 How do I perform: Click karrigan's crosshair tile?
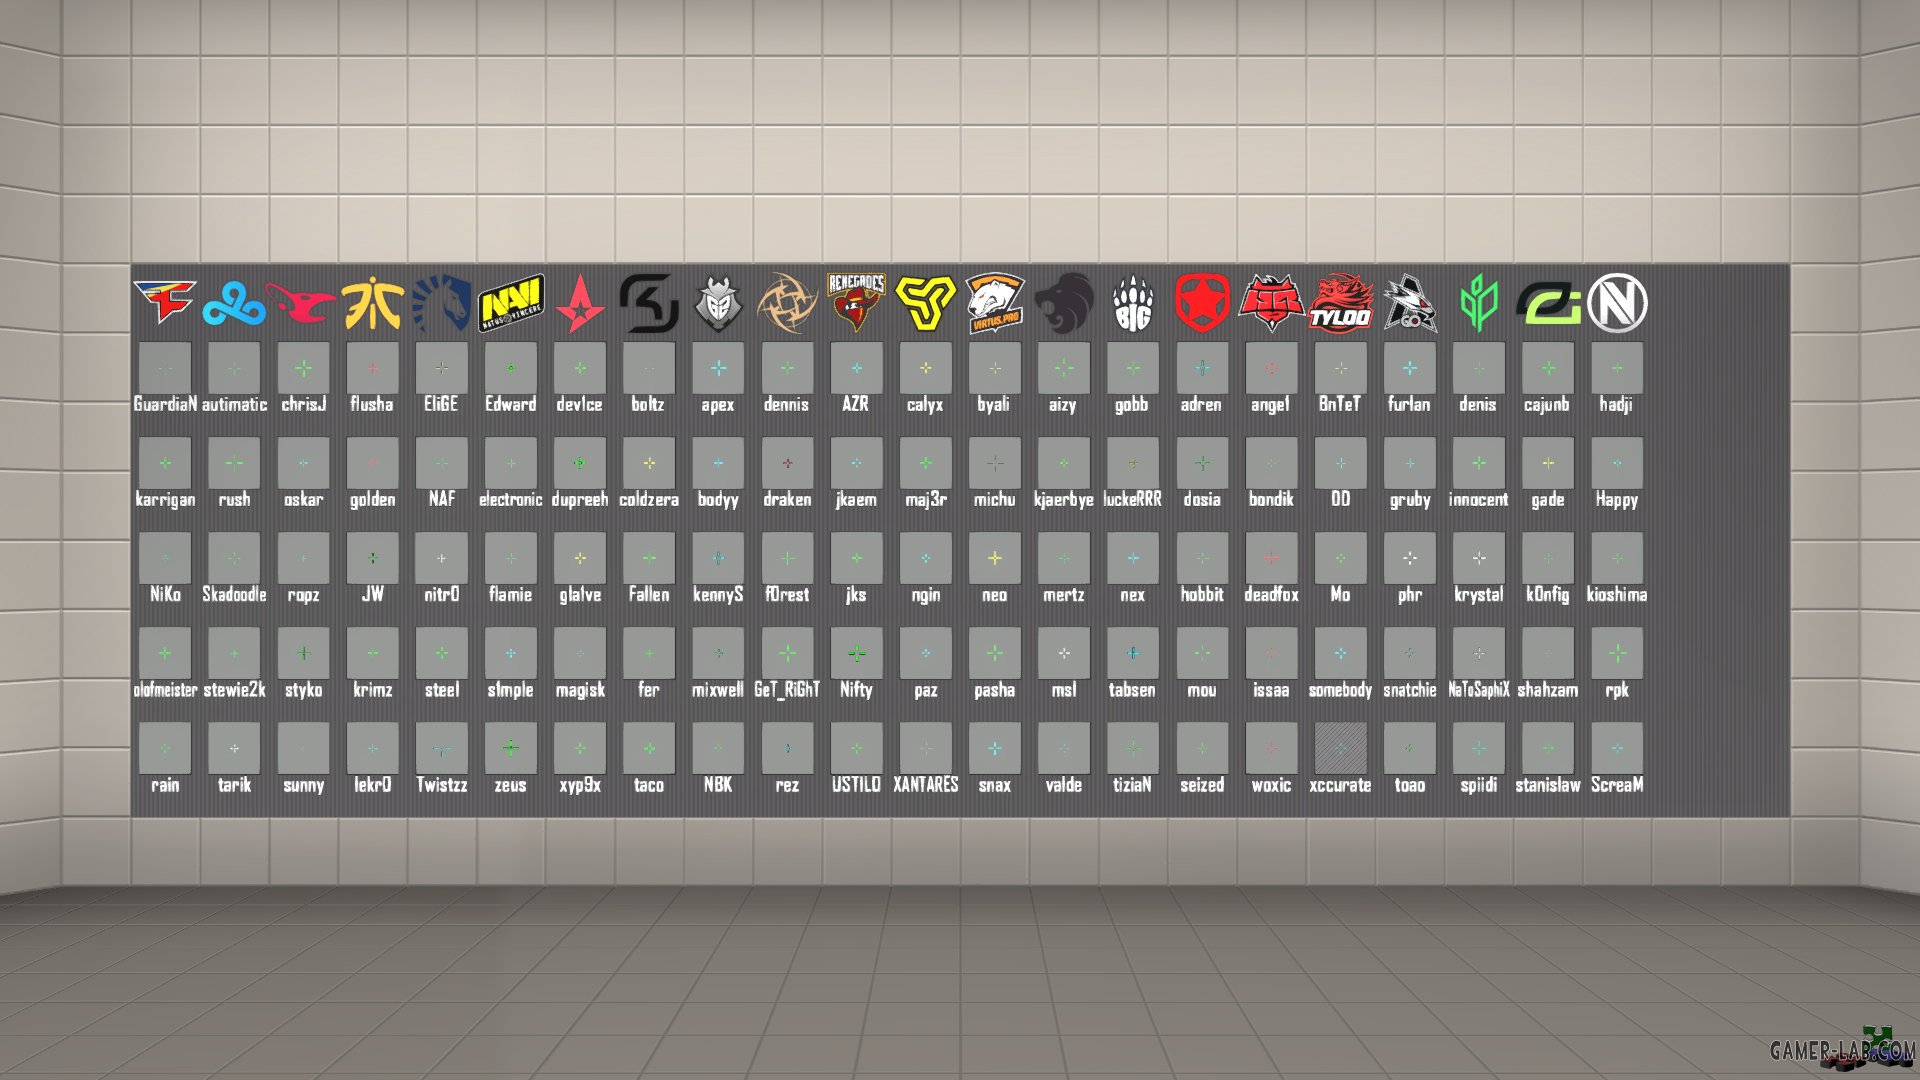pyautogui.click(x=165, y=463)
